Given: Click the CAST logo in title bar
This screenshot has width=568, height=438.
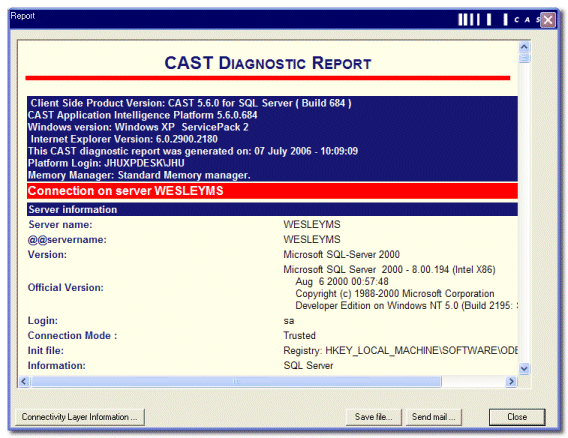Looking at the screenshot, I should coord(499,20).
